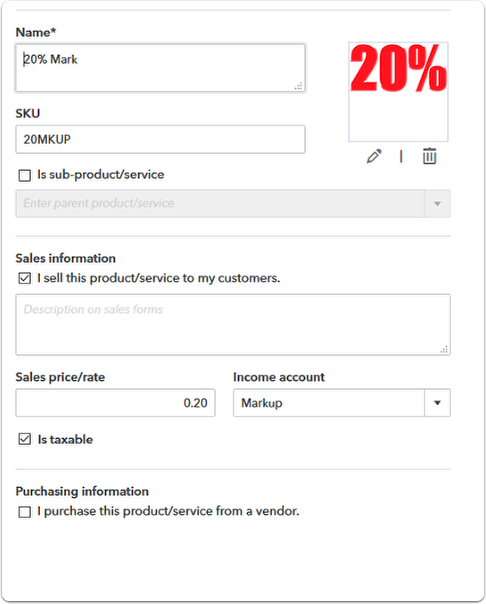Screen dimensions: 486x604
Task: Uncheck the Is taxable checkbox
Action: tap(25, 439)
